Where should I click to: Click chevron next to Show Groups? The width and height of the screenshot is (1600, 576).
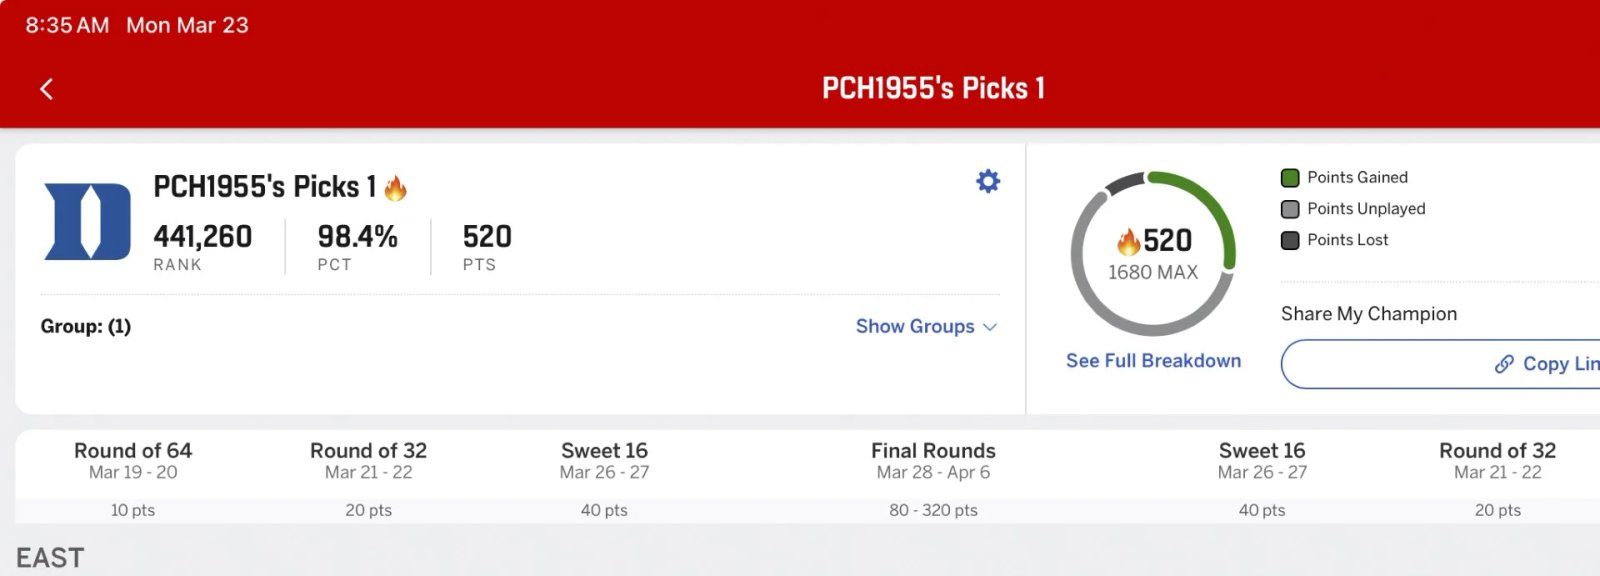click(990, 327)
